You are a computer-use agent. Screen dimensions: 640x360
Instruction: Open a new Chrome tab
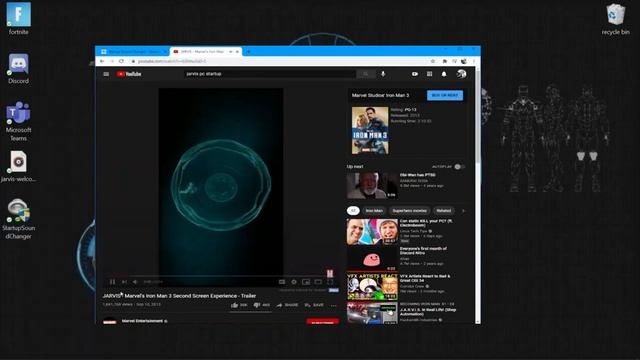pos(248,52)
